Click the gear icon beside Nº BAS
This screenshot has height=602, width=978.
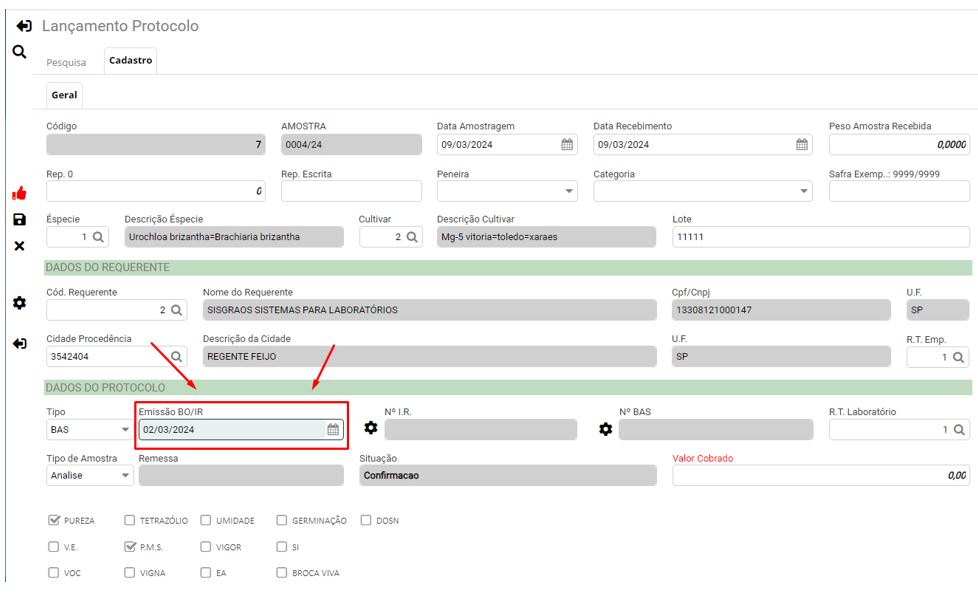[605, 429]
